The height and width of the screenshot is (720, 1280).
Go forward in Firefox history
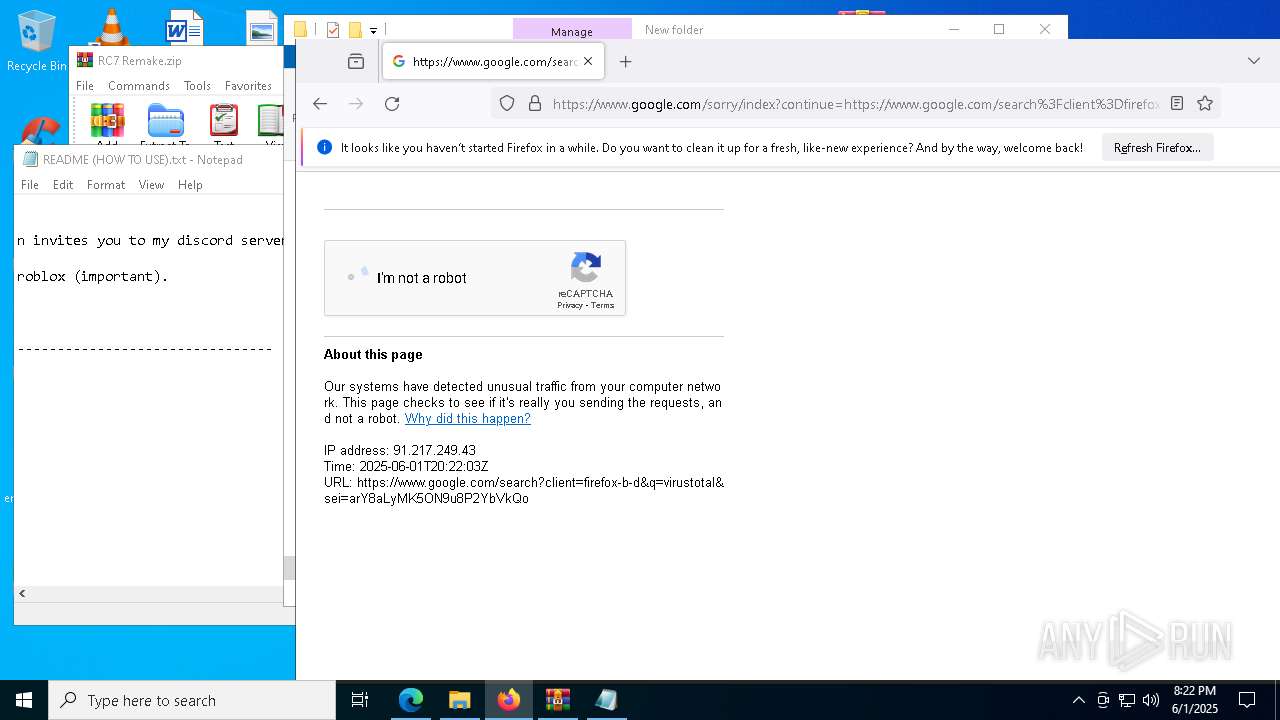point(356,103)
